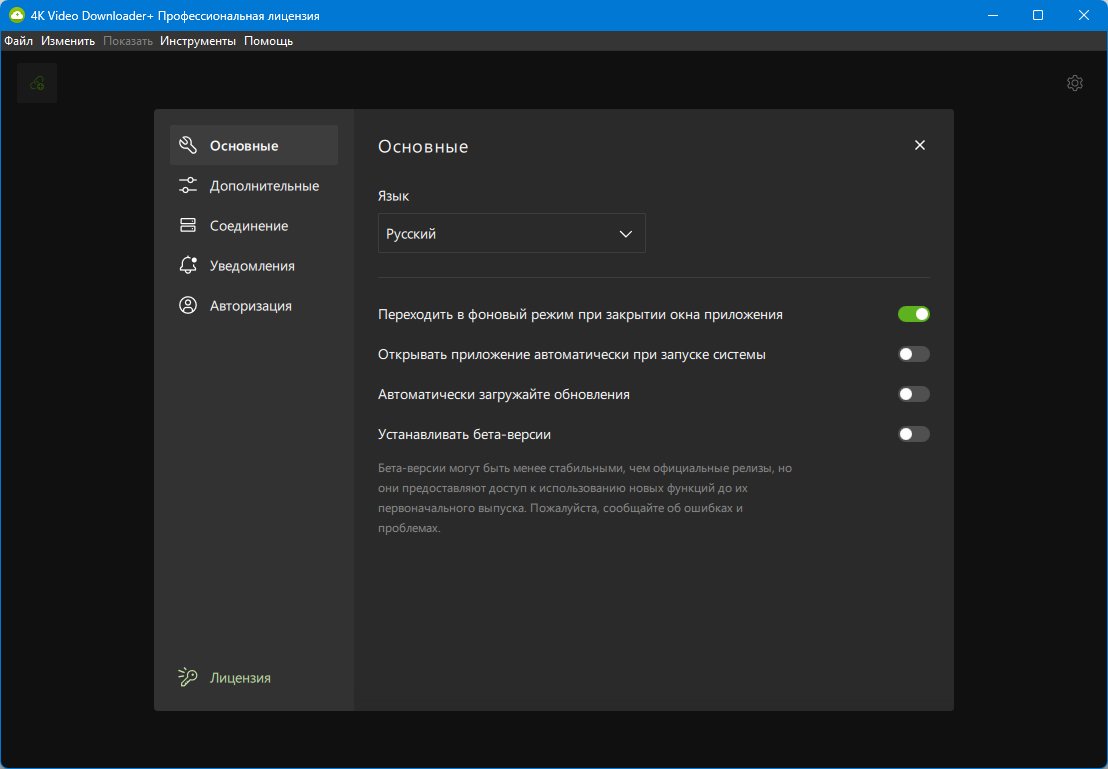Open the Показать menu
Image resolution: width=1108 pixels, height=769 pixels.
[128, 41]
